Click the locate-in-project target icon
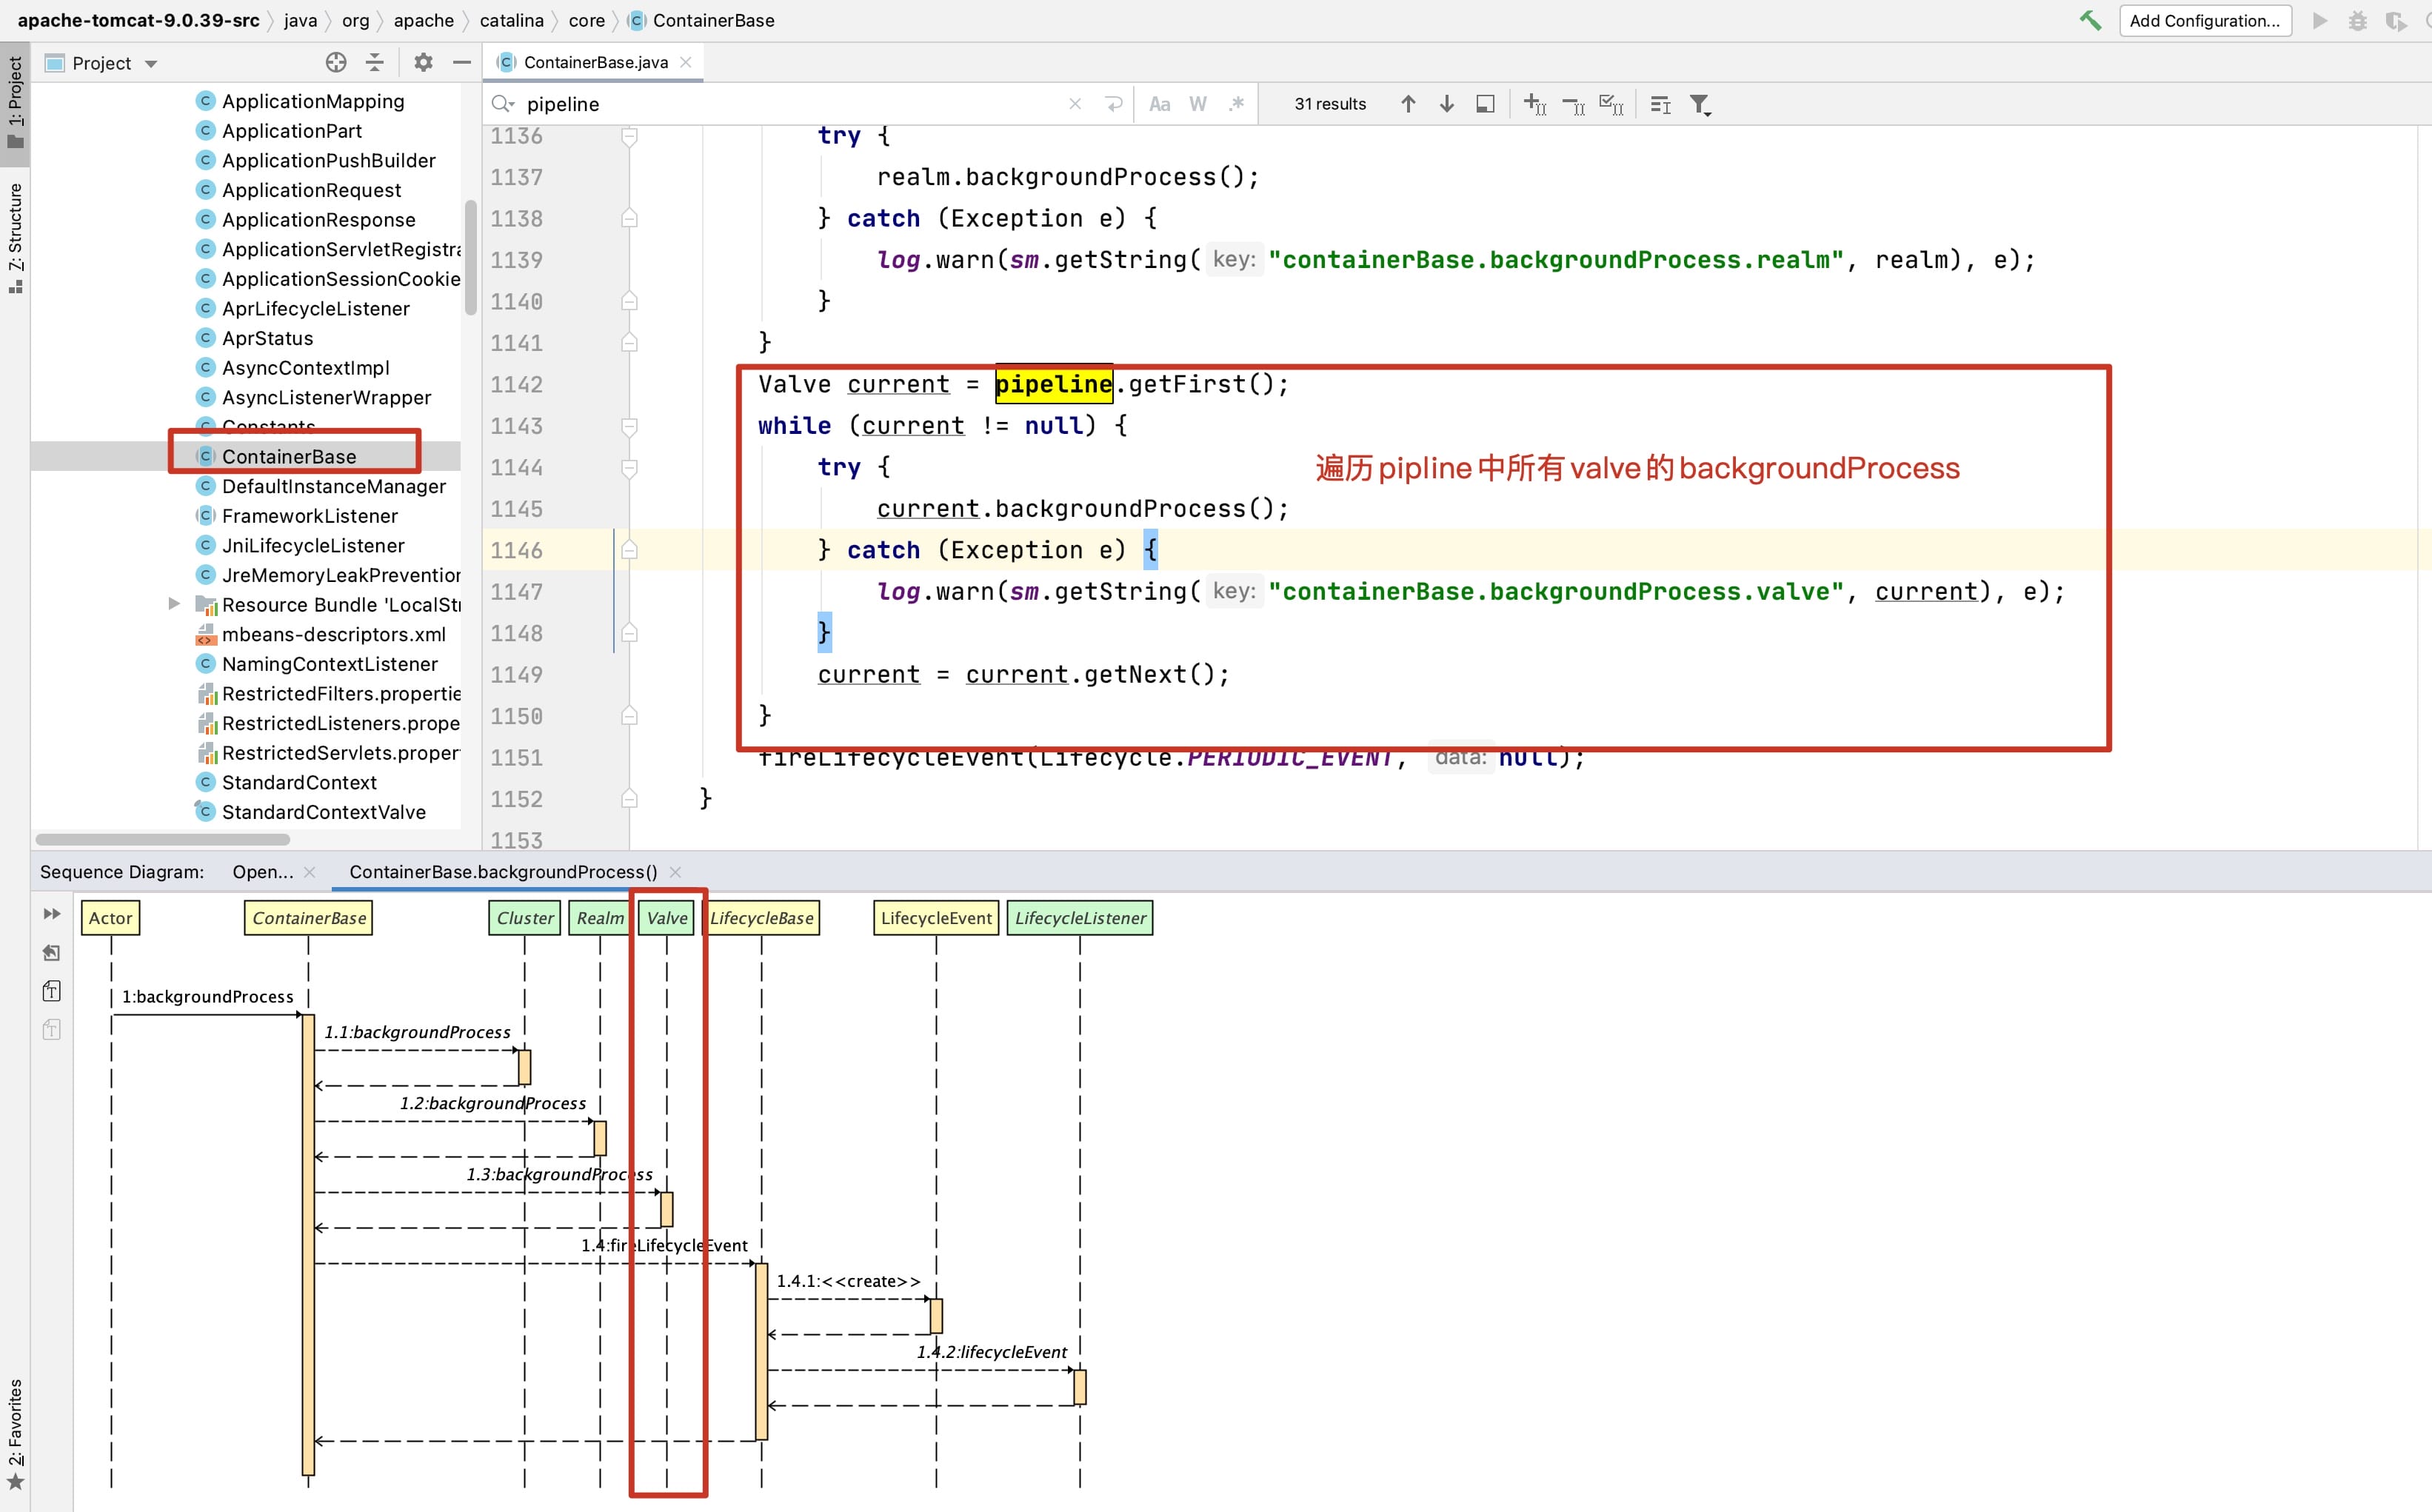The height and width of the screenshot is (1512, 2432). (336, 62)
